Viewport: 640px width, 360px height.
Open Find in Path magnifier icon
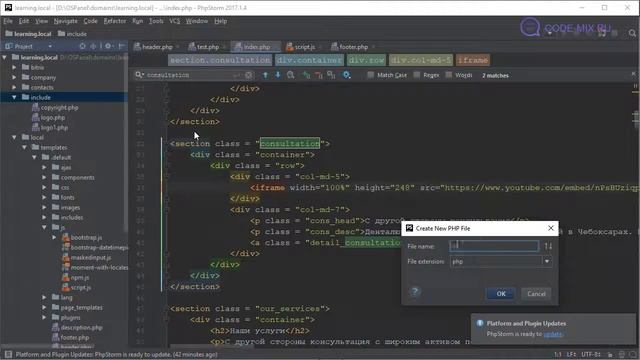291,75
